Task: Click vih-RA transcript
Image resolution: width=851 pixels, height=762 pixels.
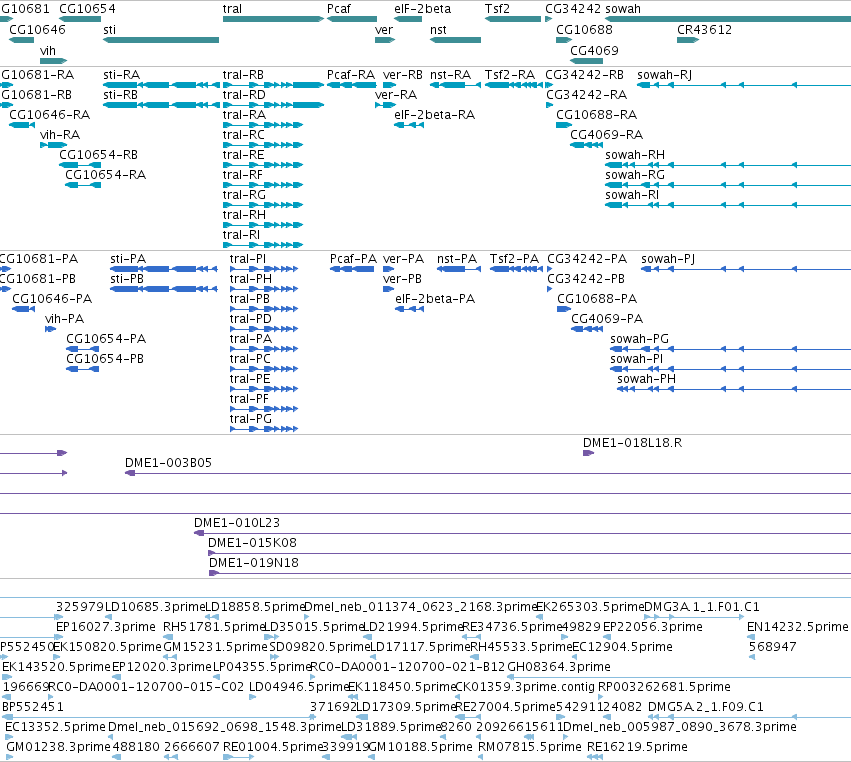Action: [53, 145]
